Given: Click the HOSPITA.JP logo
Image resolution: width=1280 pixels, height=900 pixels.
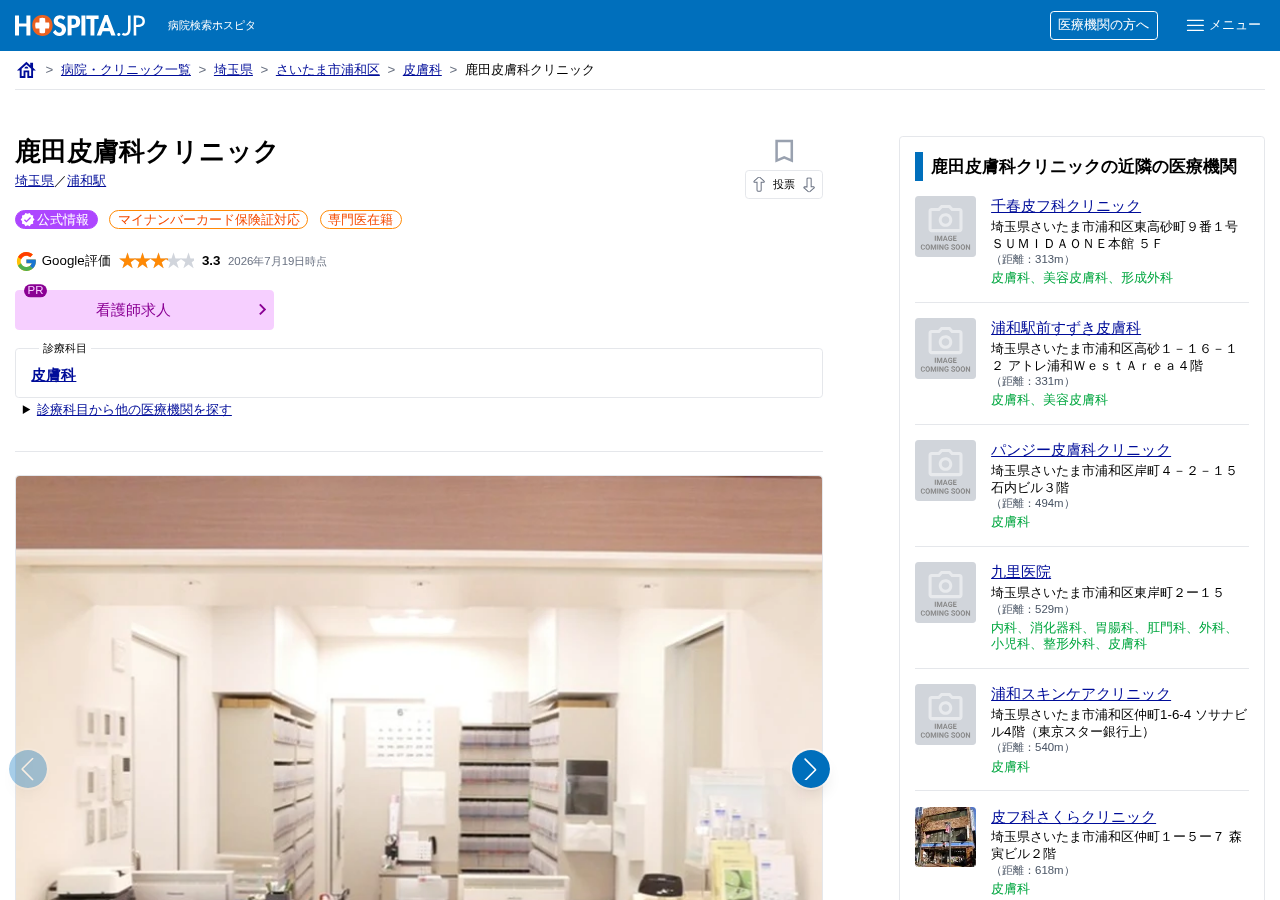Looking at the screenshot, I should click(80, 25).
